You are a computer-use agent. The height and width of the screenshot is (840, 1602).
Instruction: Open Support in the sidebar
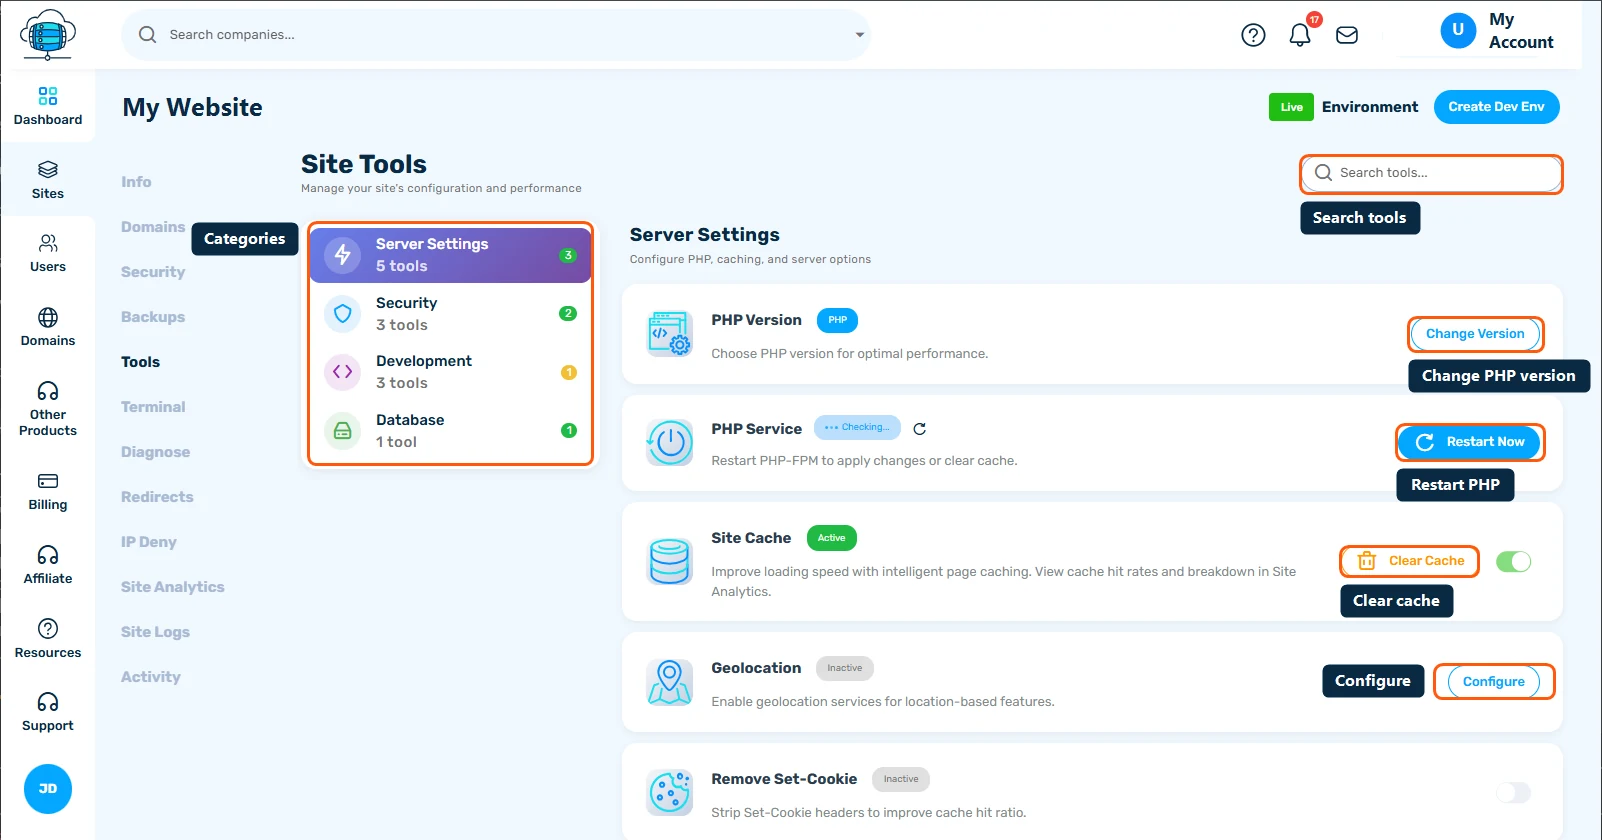tap(48, 712)
